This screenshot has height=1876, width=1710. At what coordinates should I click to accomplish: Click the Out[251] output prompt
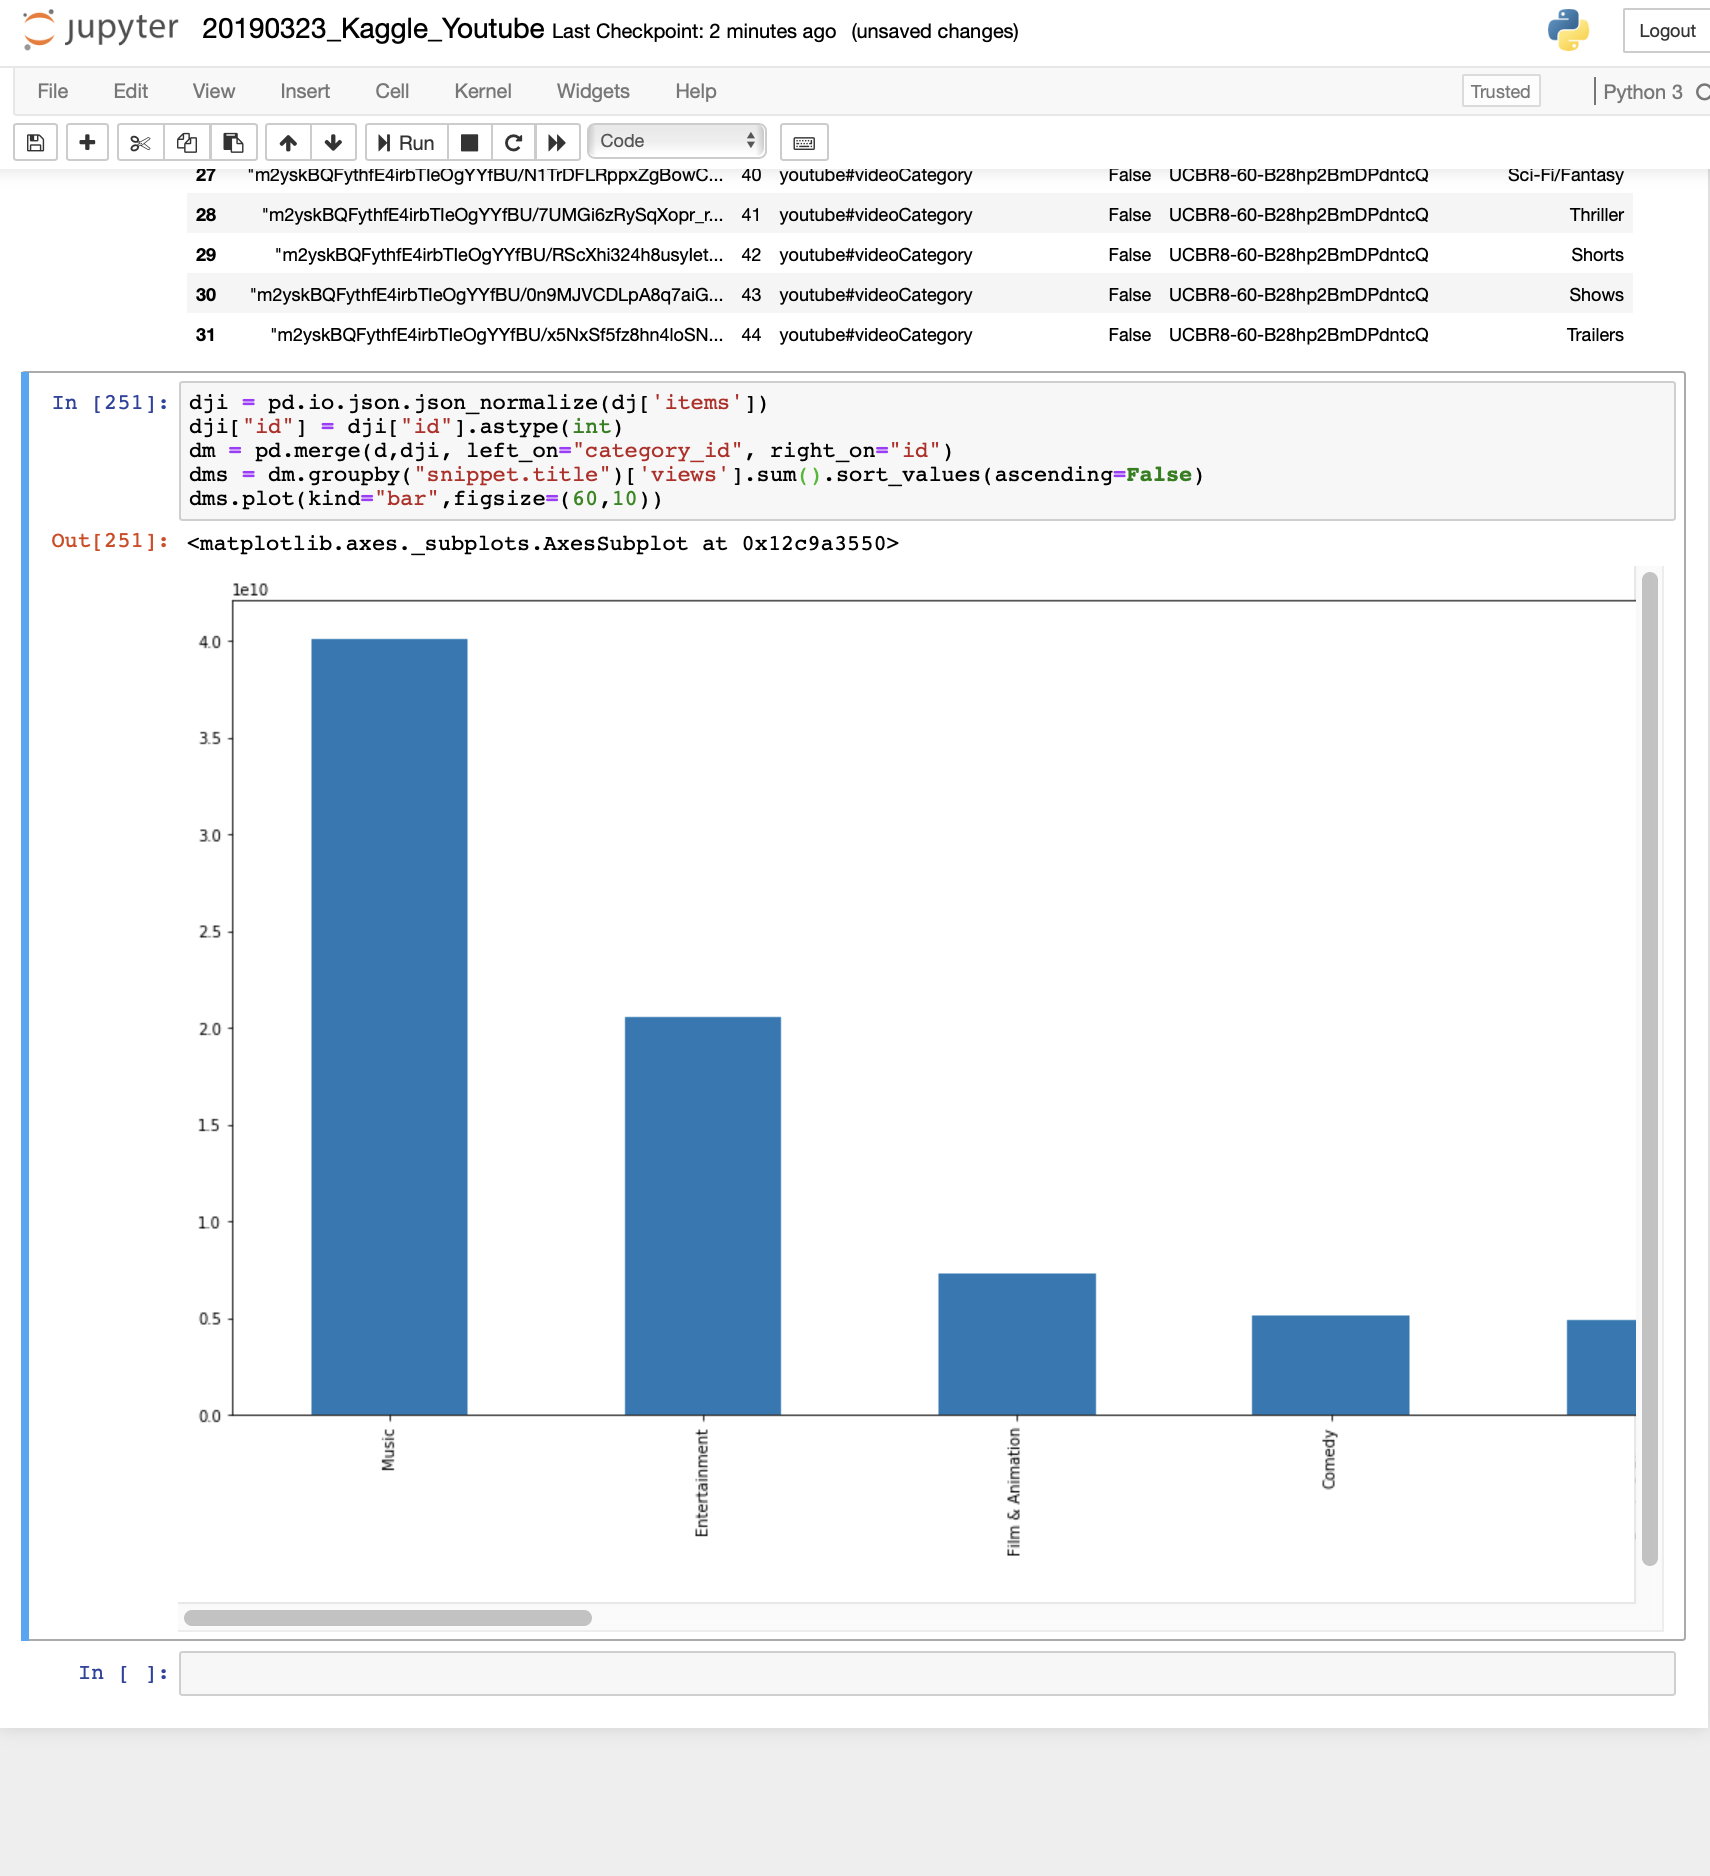pyautogui.click(x=110, y=541)
